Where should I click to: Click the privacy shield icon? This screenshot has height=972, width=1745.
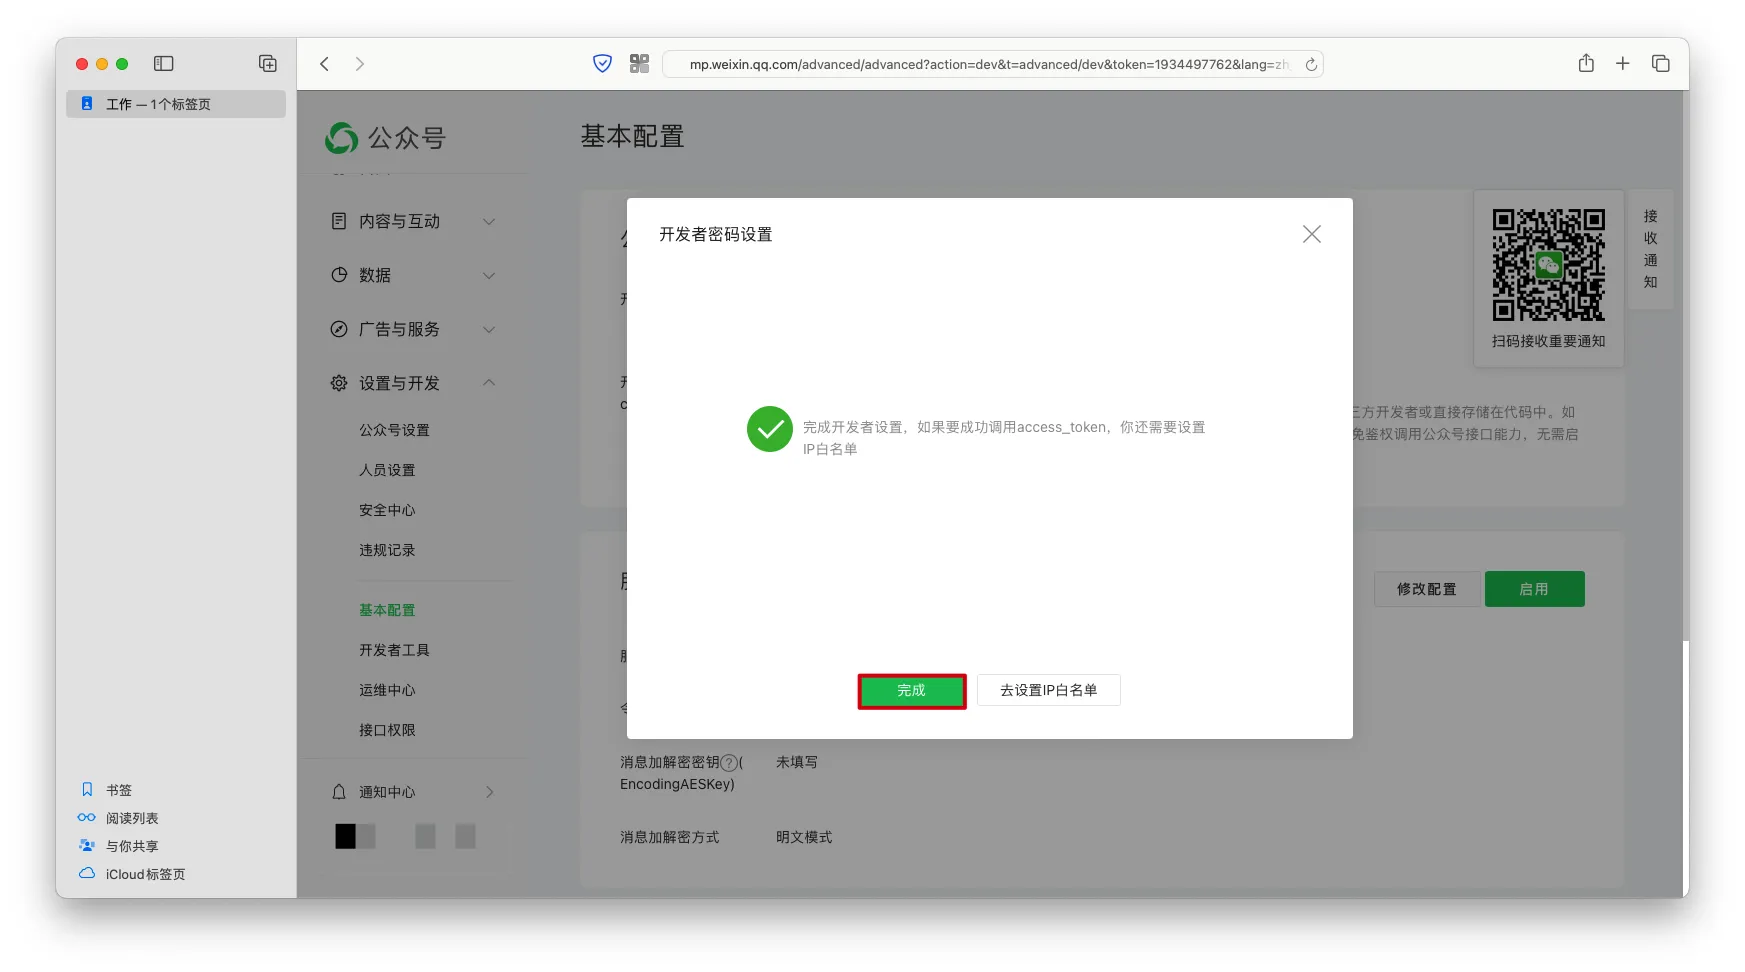[x=602, y=64]
